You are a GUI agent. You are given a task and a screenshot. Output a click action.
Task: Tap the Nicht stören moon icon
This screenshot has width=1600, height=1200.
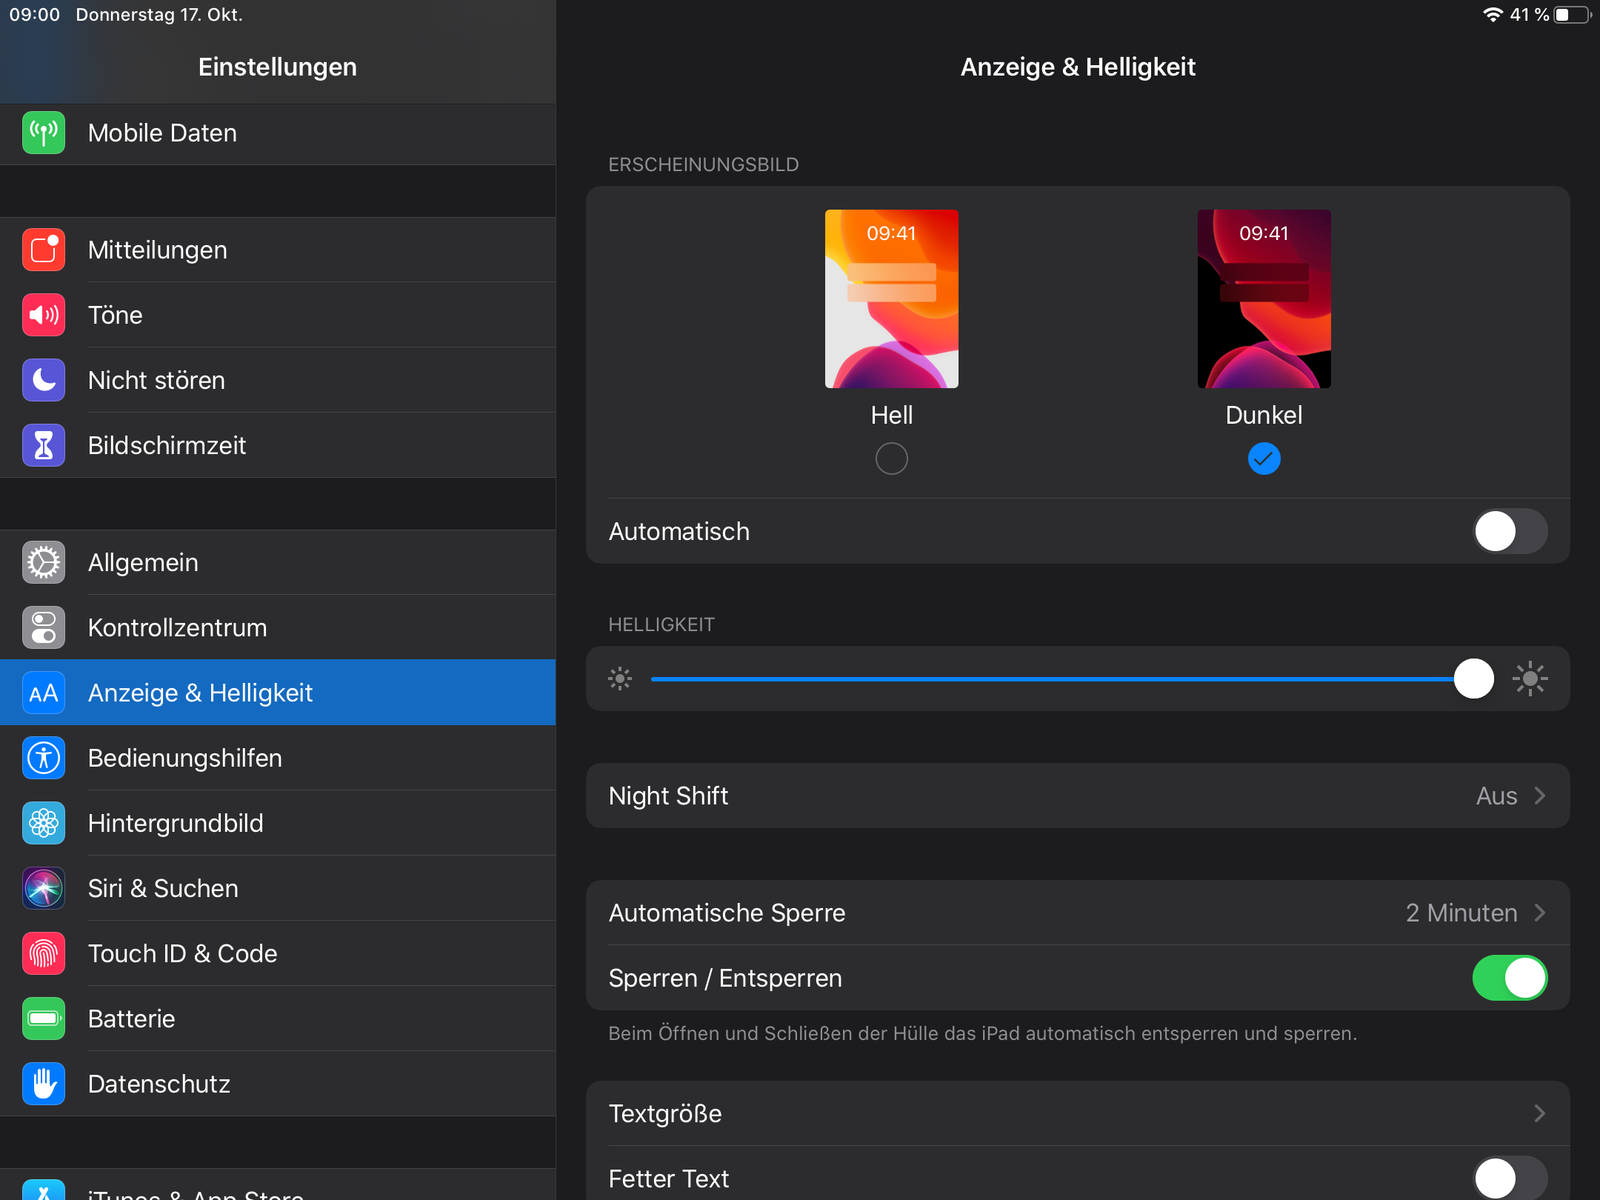tap(44, 380)
